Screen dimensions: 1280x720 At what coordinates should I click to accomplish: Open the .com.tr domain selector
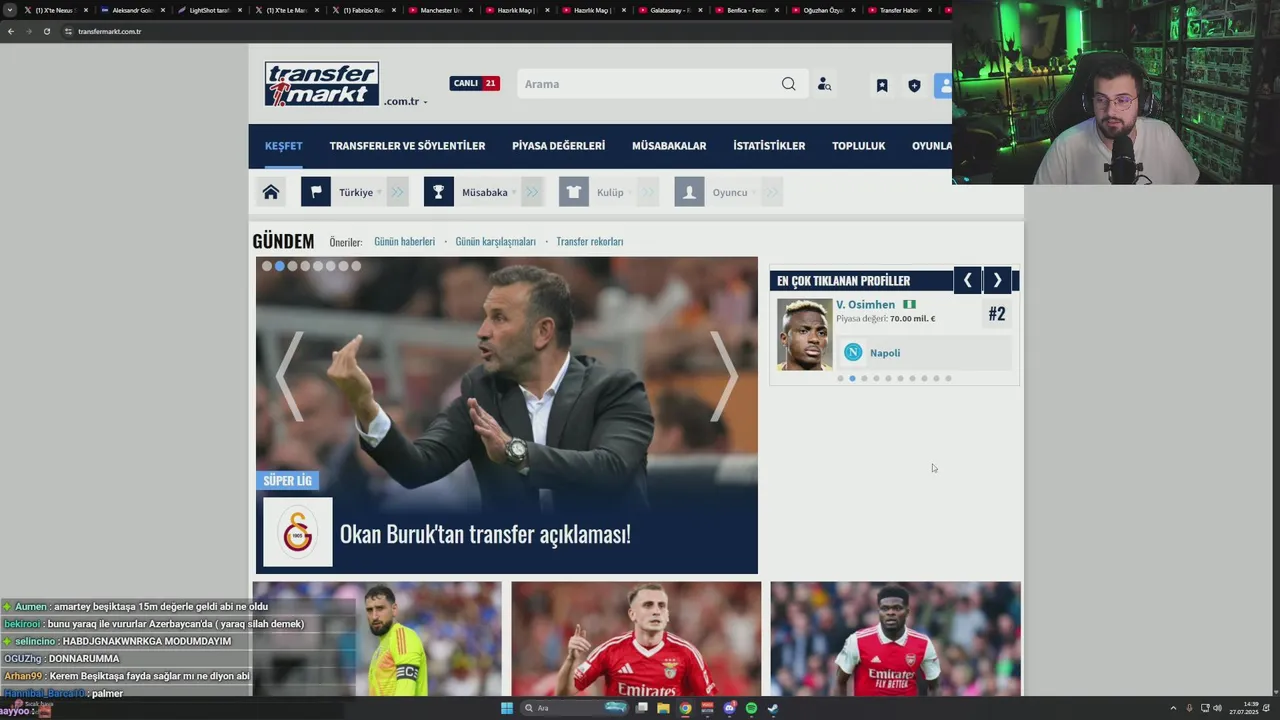click(x=405, y=101)
